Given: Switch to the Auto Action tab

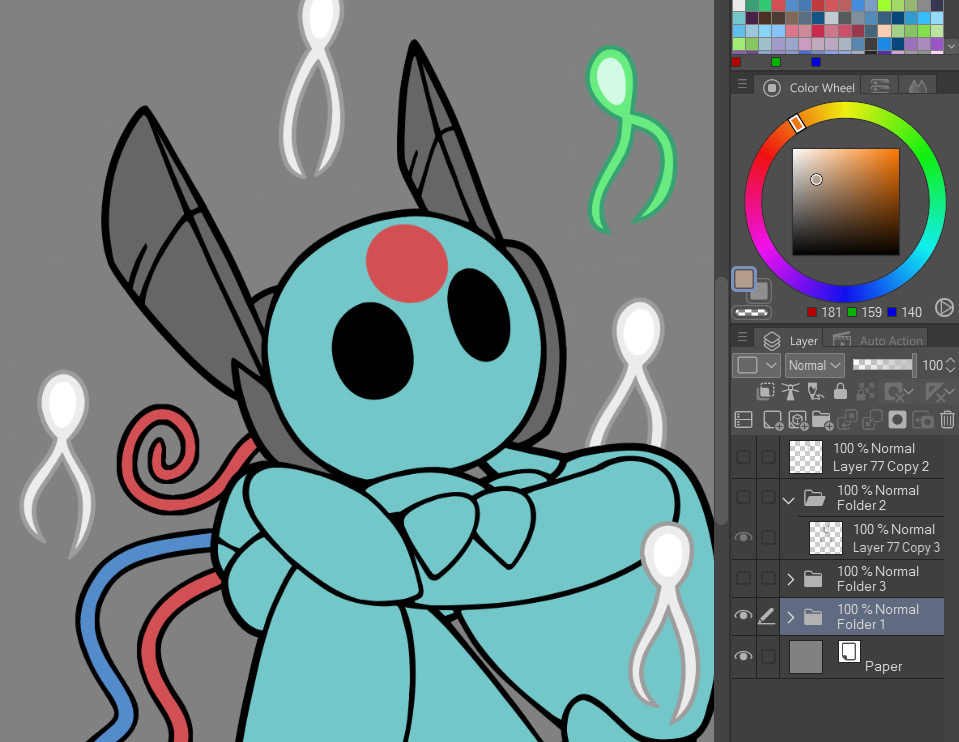Looking at the screenshot, I should point(878,341).
